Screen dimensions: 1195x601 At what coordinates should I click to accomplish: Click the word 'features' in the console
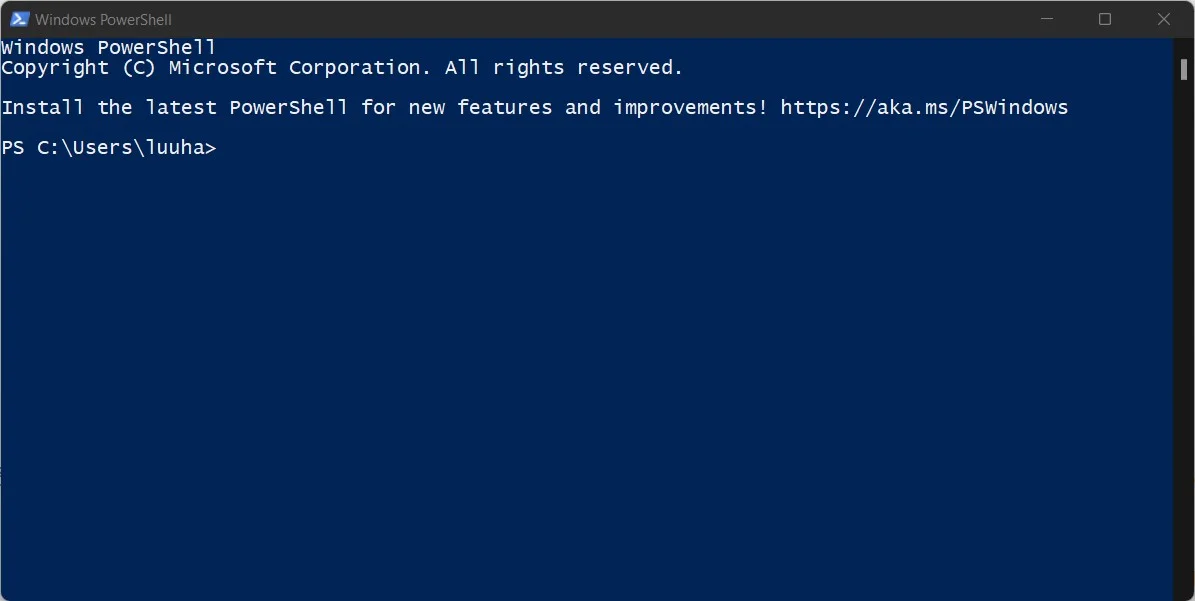click(x=505, y=107)
